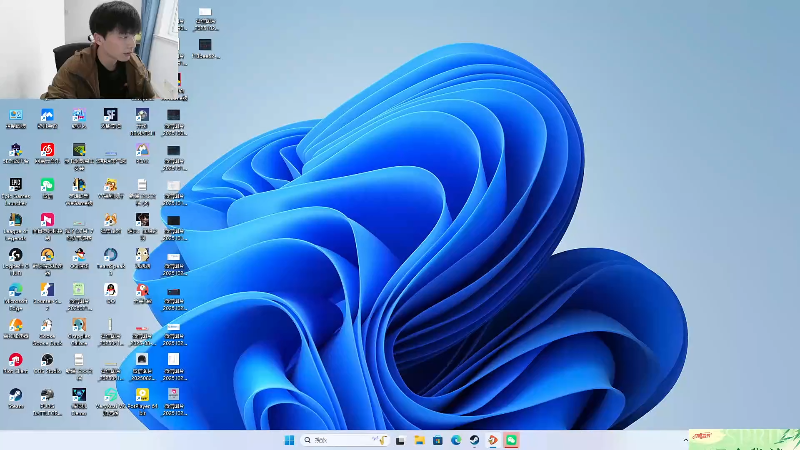Viewport: 800px width, 450px height.
Task: Open Epic Games Launcher desktop shortcut
Action: (x=15, y=186)
